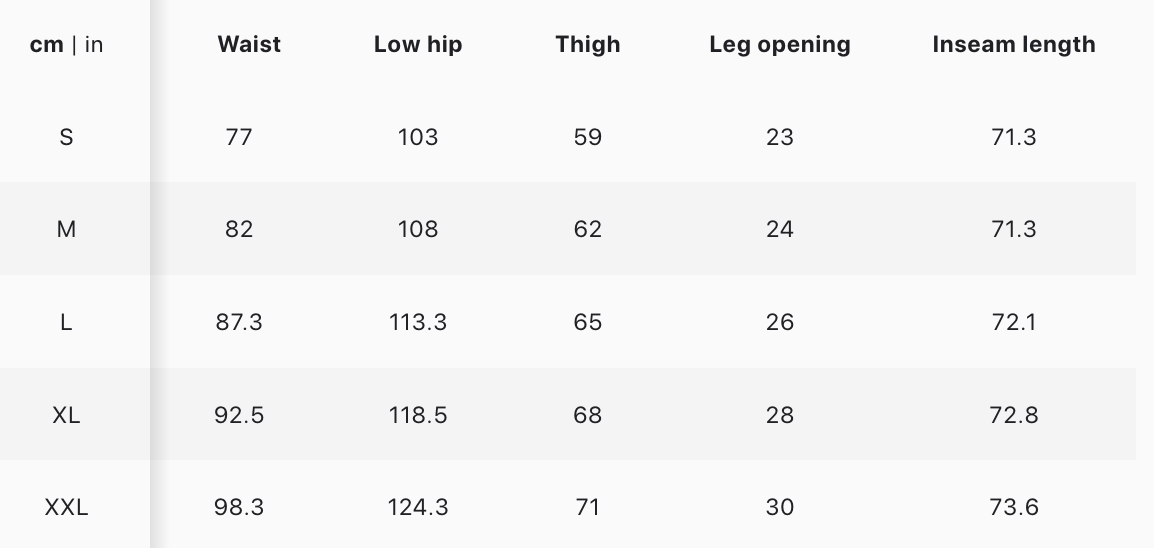Switch units to inches (in)

point(94,45)
